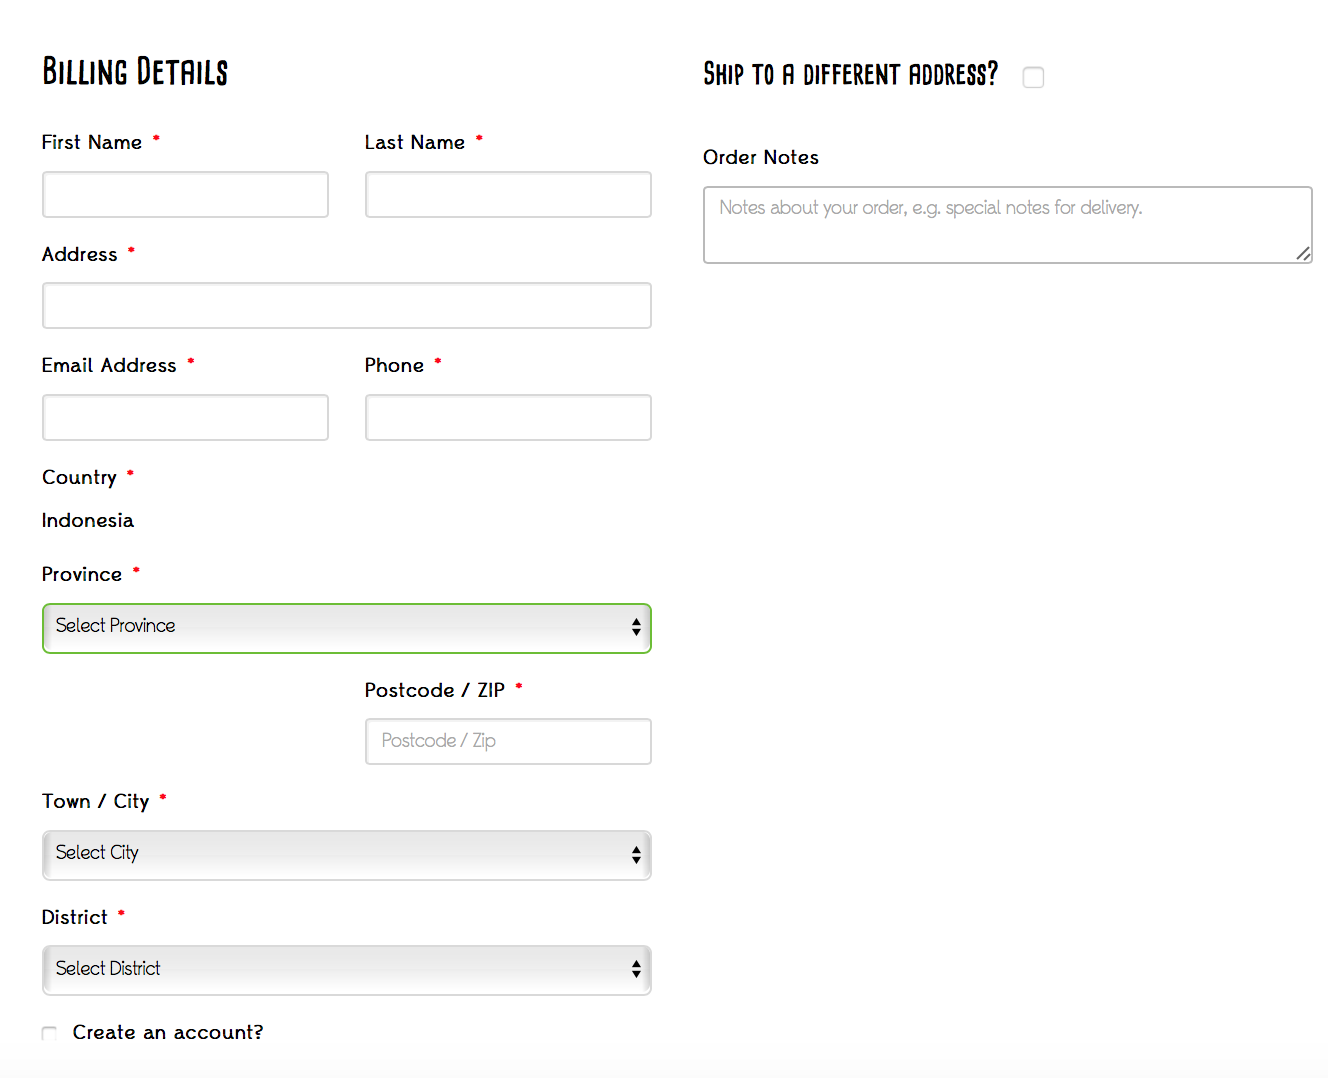The image size is (1328, 1078).
Task: Click the Province field label
Action: (82, 574)
